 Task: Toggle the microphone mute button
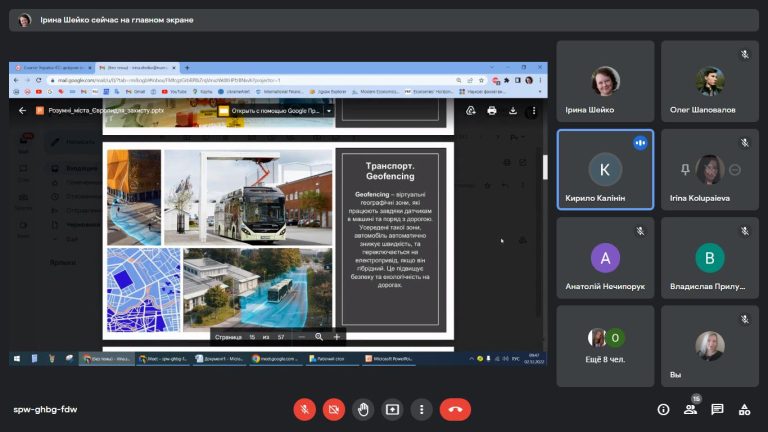point(304,409)
